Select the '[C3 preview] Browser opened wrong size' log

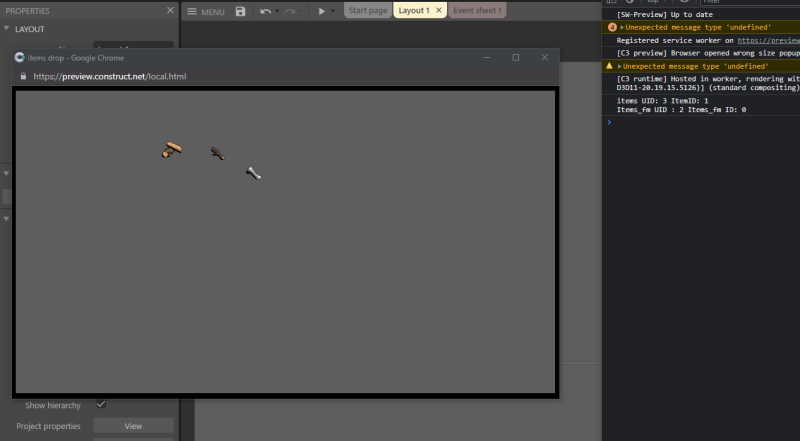pos(708,53)
